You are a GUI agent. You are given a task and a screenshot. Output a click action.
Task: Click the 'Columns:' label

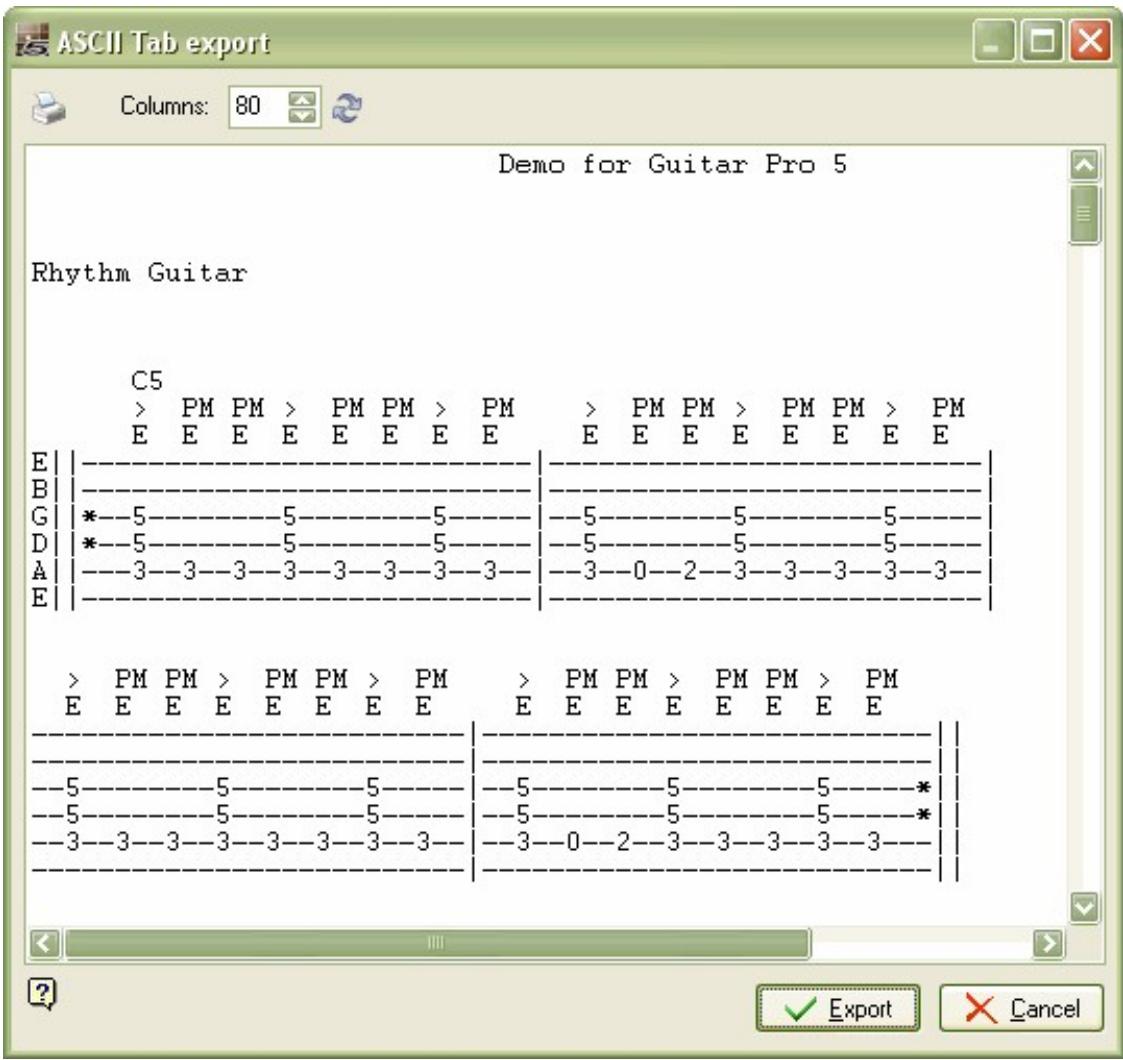[x=164, y=106]
